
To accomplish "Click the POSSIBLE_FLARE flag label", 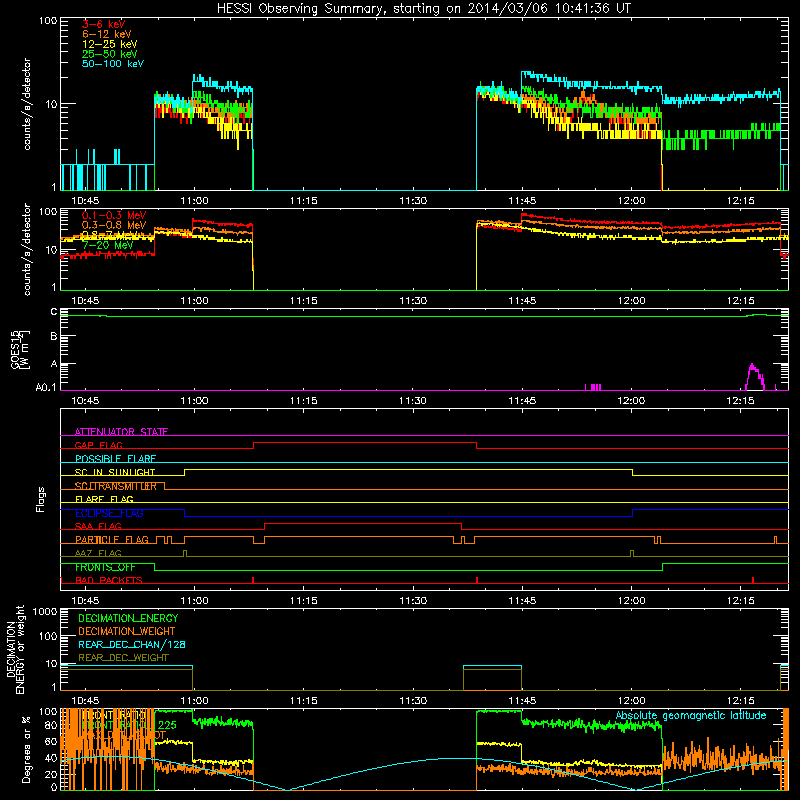I will coord(115,459).
